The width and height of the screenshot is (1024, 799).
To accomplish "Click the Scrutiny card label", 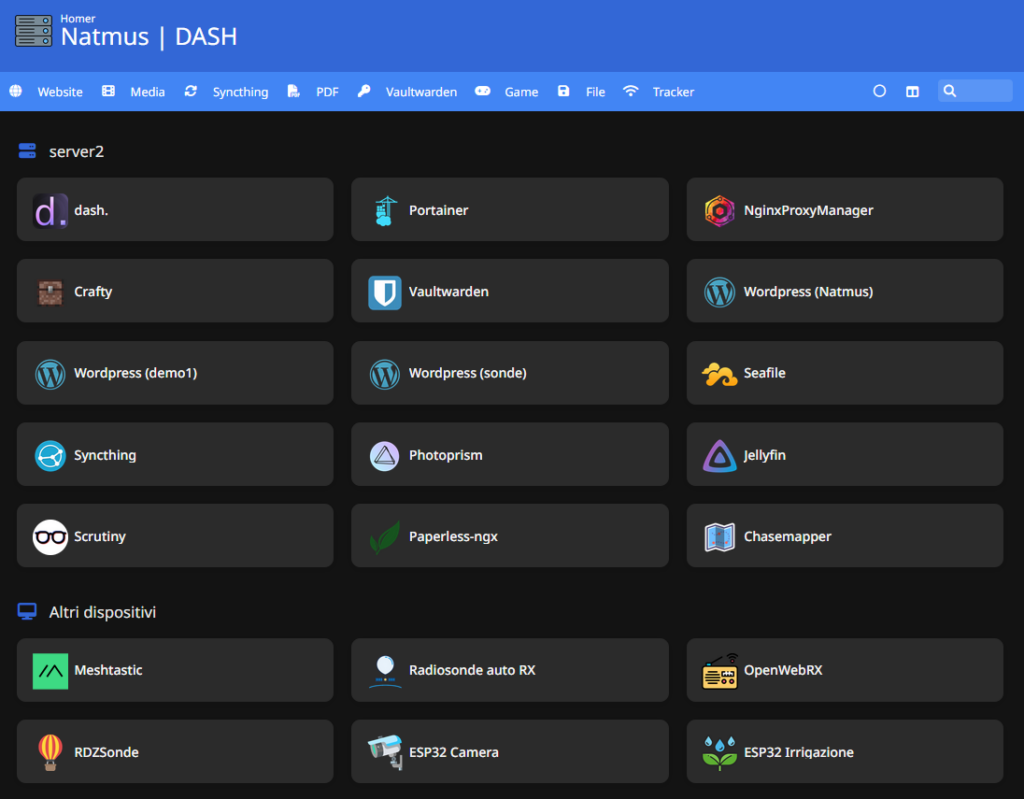I will [x=99, y=536].
